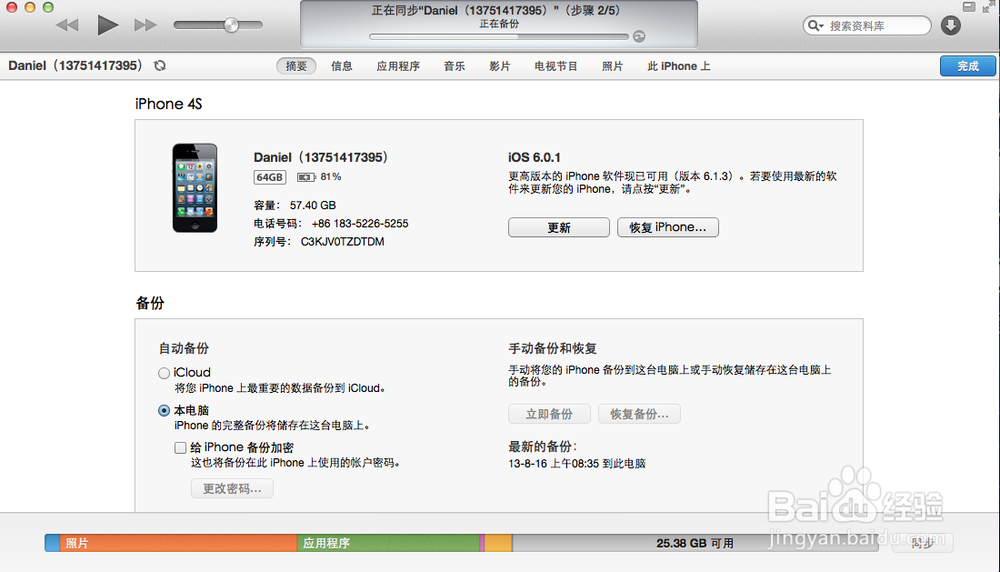Select the iCloud backup radio option
Image resolution: width=1000 pixels, height=572 pixels.
pyautogui.click(x=164, y=373)
